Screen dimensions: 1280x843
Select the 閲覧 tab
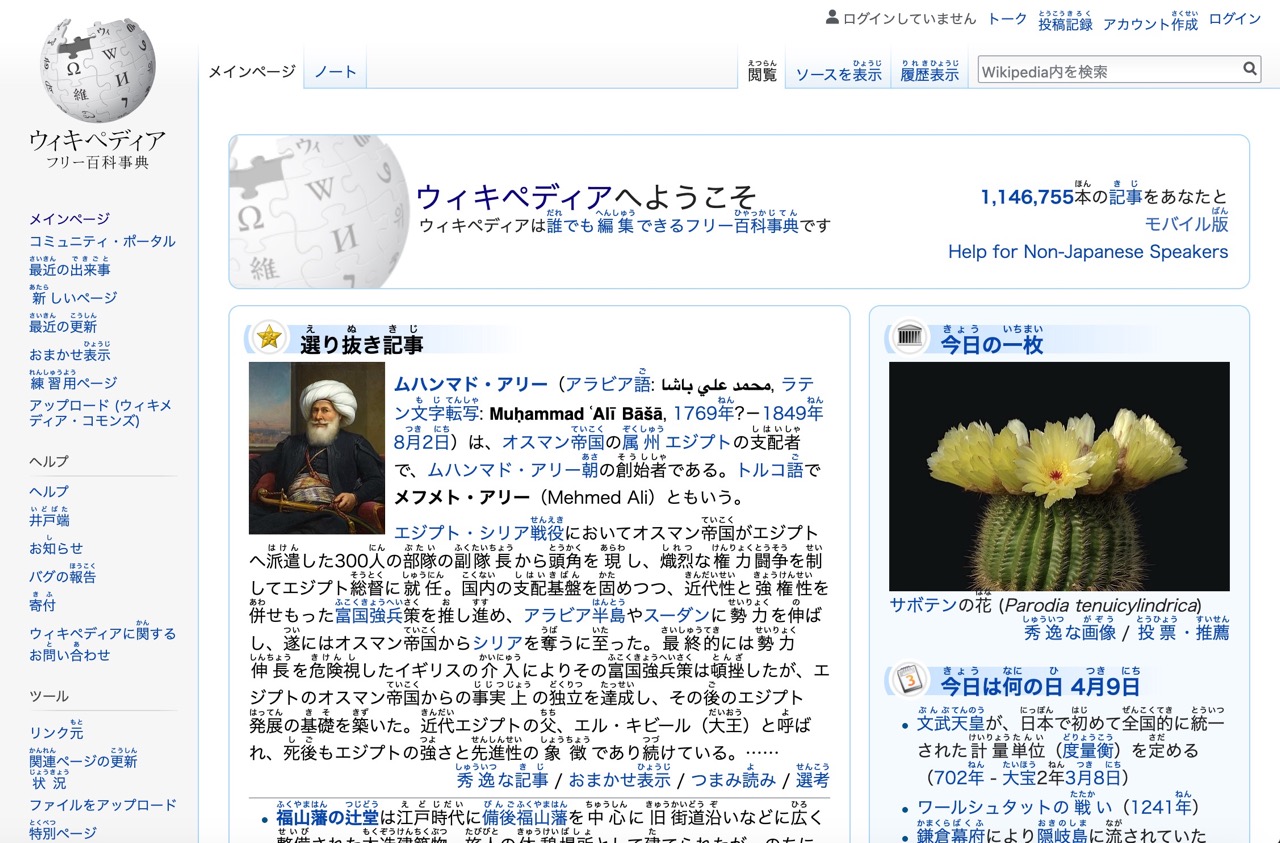[x=762, y=70]
